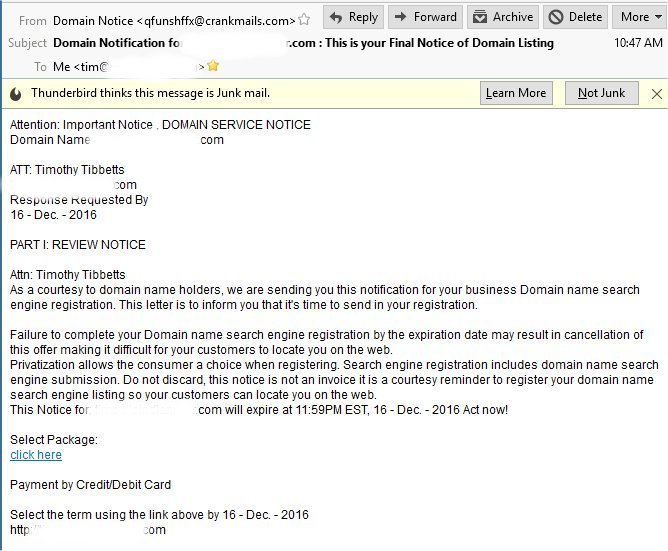This screenshot has width=668, height=551.
Task: Click the Archive button label
Action: click(513, 17)
